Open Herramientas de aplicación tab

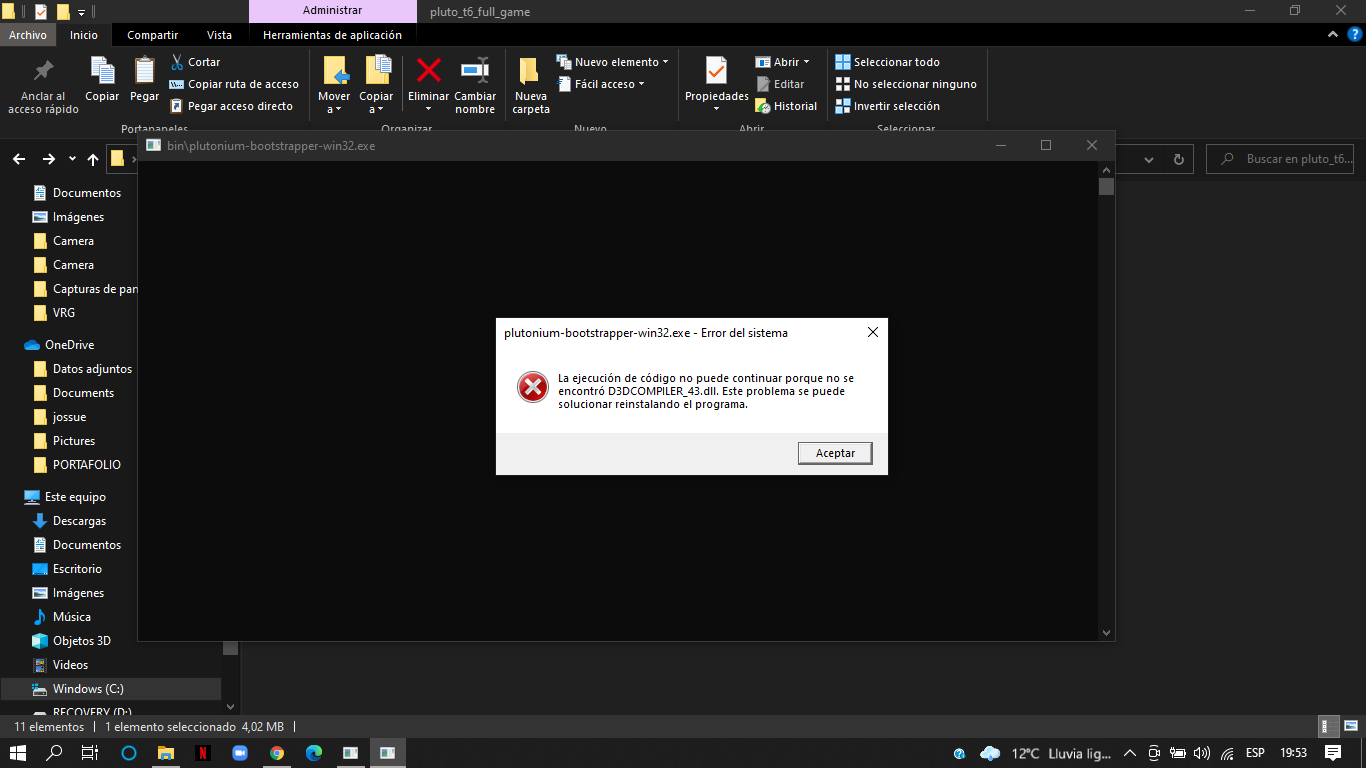coord(332,35)
